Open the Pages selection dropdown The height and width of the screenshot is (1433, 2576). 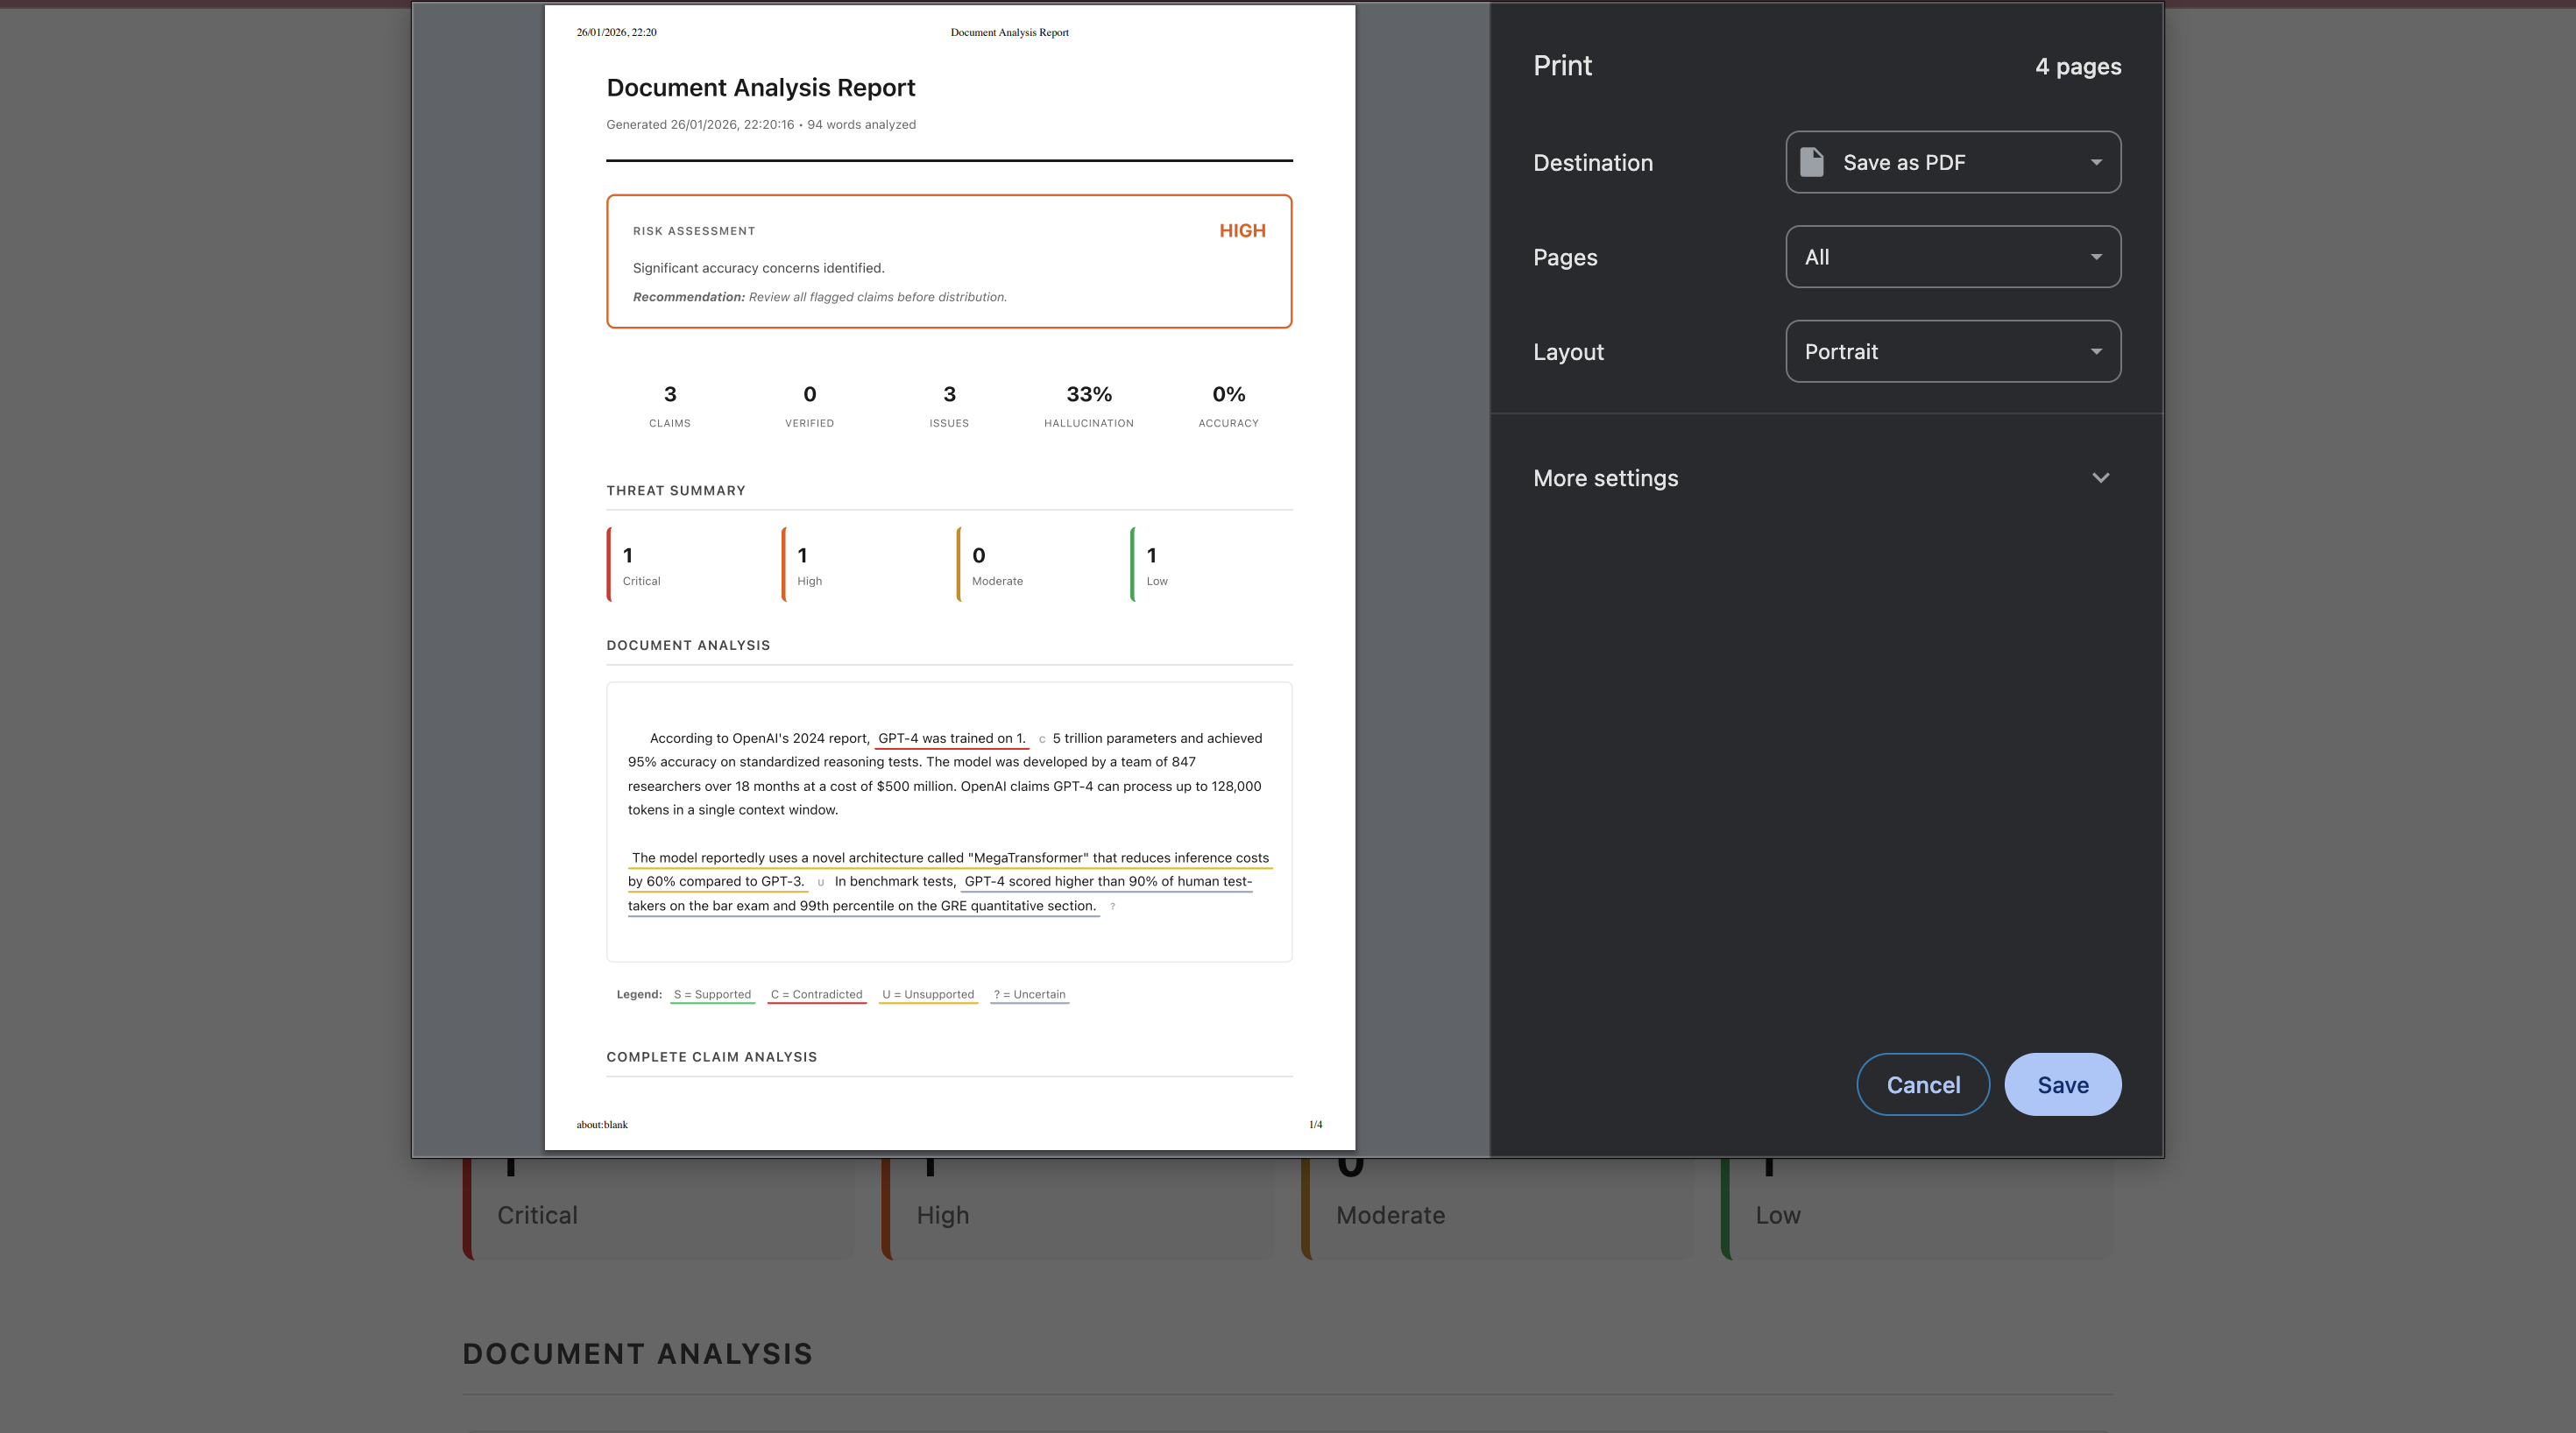click(x=1951, y=256)
